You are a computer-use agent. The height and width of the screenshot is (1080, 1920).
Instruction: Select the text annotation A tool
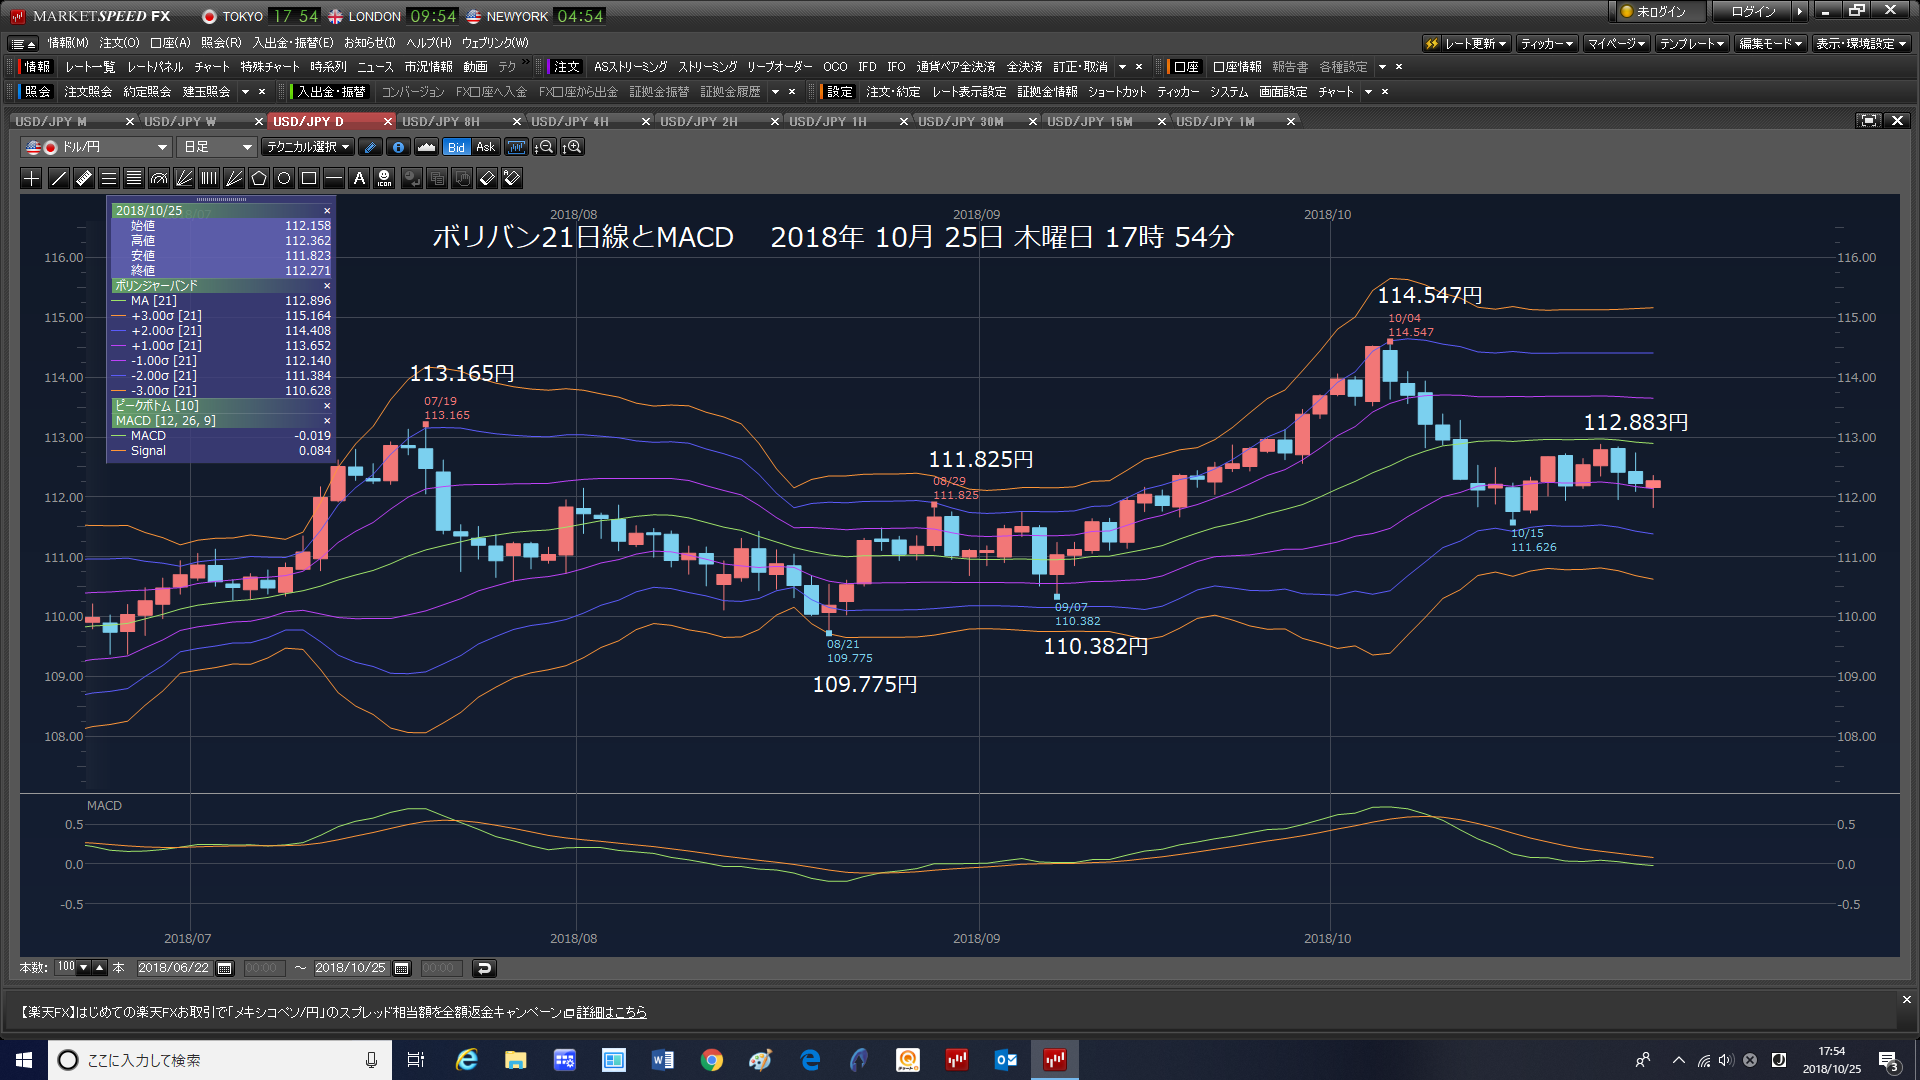[x=359, y=178]
